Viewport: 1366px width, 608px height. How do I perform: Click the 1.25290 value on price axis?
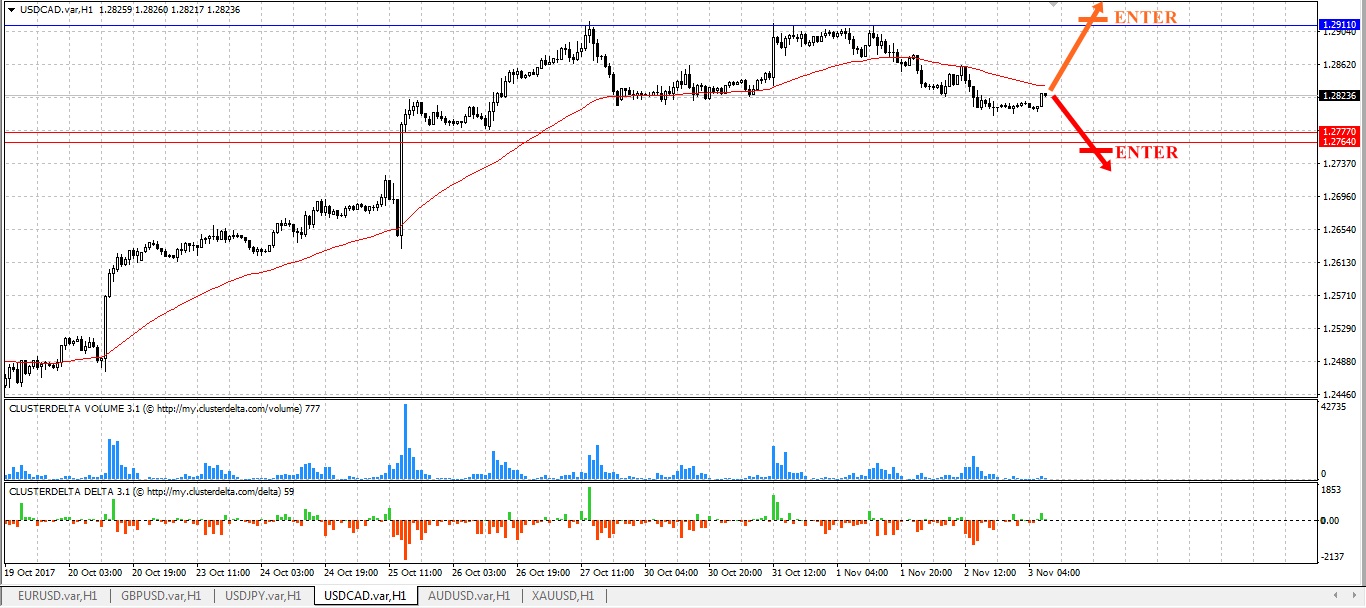[x=1337, y=329]
